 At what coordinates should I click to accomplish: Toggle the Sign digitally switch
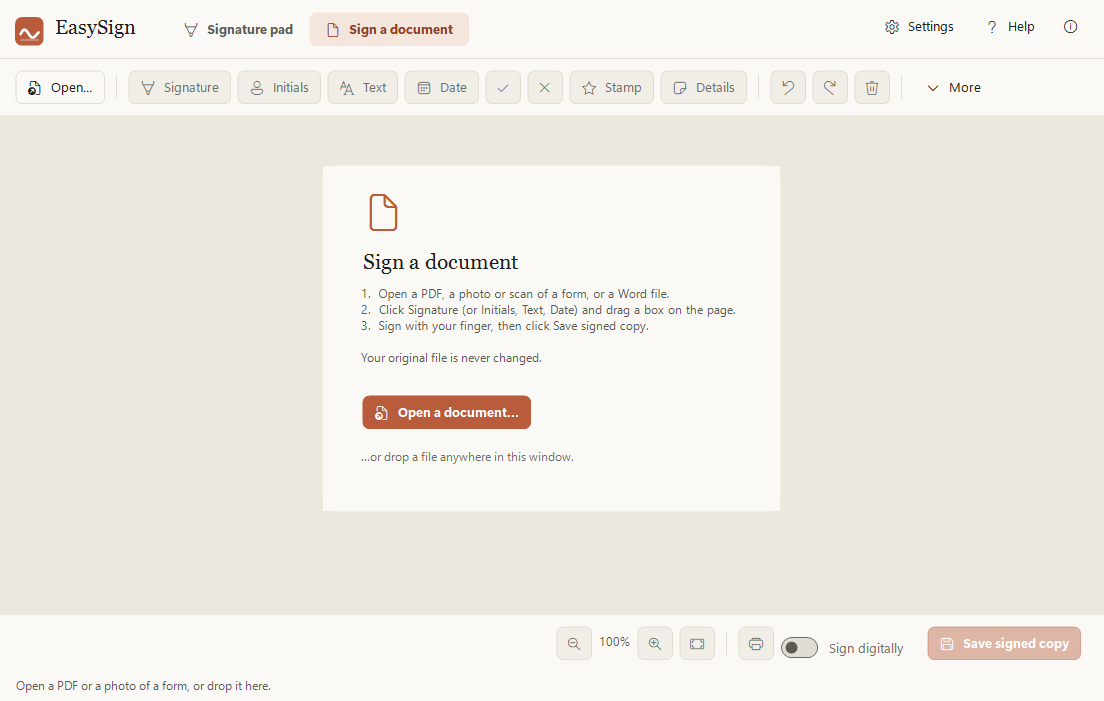(799, 648)
